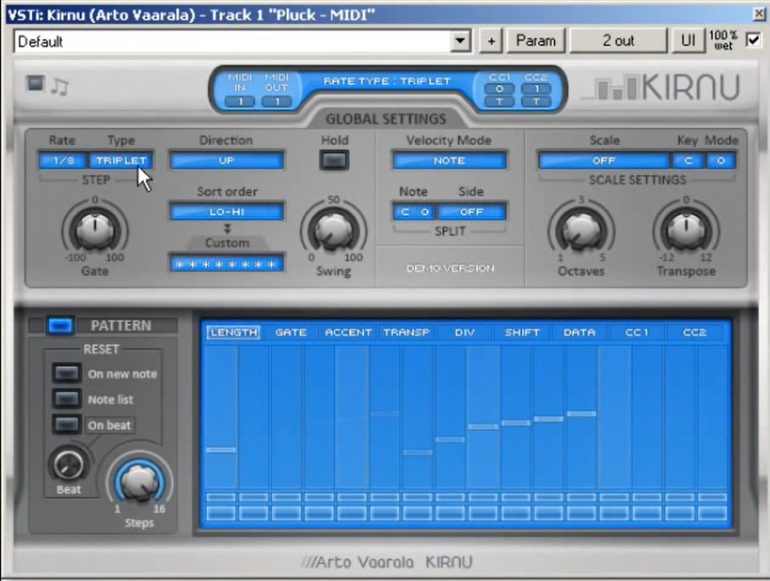Screen dimensions: 770x581
Task: Click the small monitor icon beside music note
Action: [36, 84]
